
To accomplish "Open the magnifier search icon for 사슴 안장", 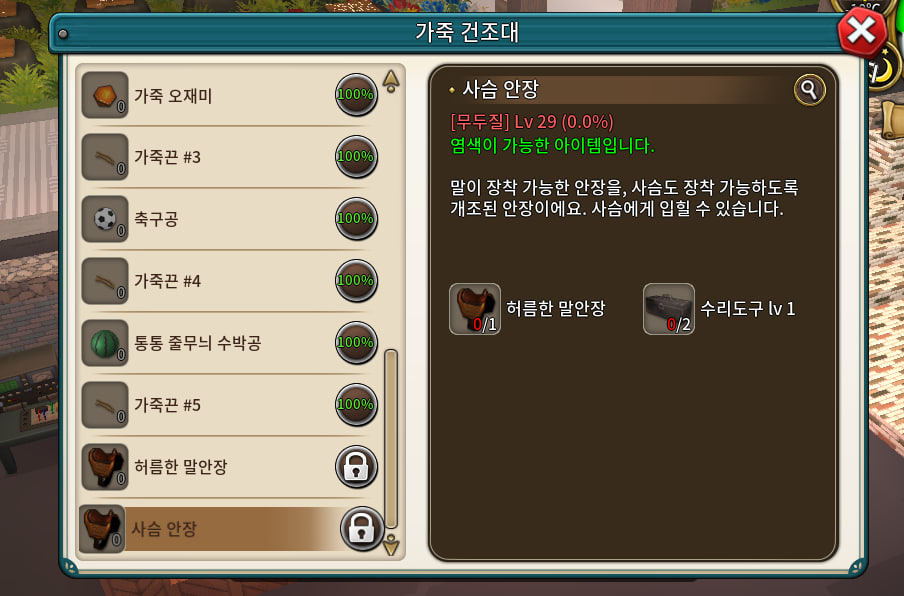I will (x=809, y=90).
